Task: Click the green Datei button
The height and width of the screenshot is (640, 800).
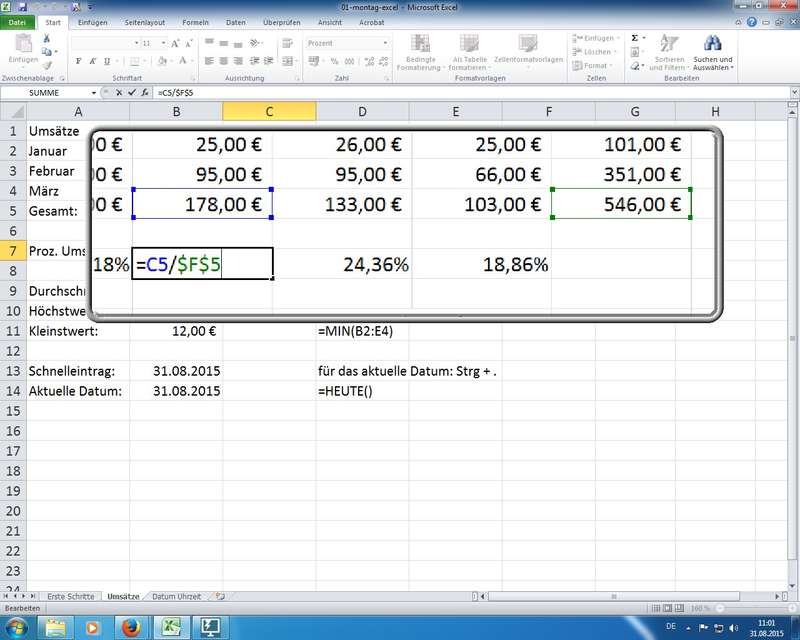Action: [19, 22]
